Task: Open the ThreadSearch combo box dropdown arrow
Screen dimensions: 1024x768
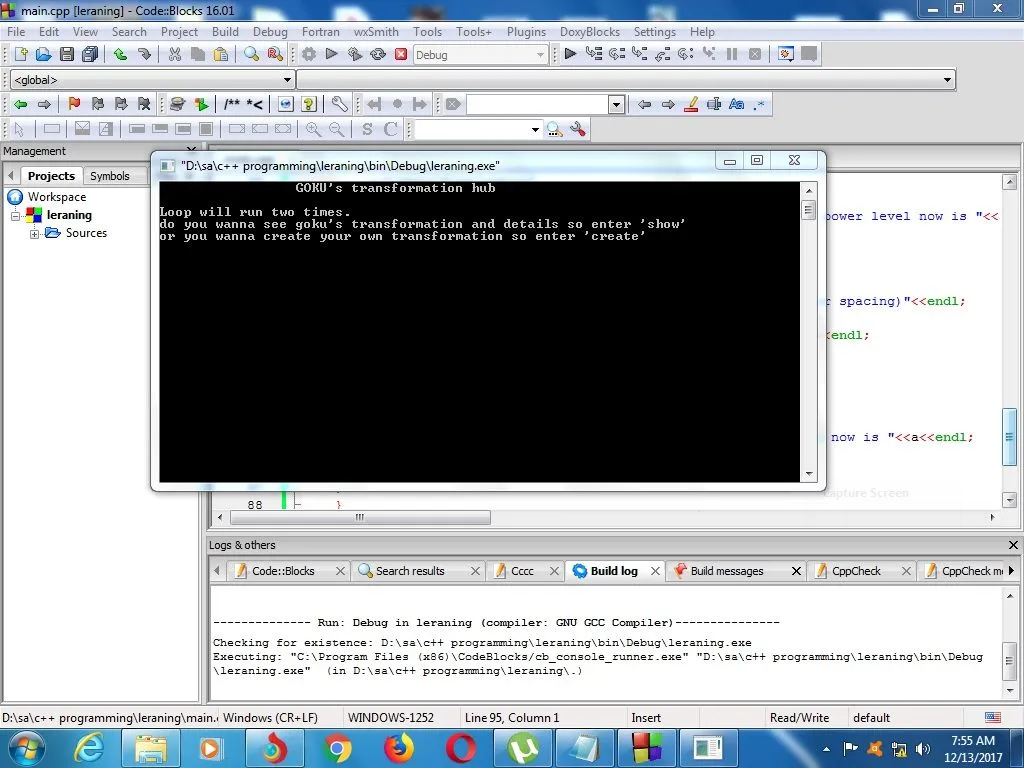Action: click(x=535, y=129)
